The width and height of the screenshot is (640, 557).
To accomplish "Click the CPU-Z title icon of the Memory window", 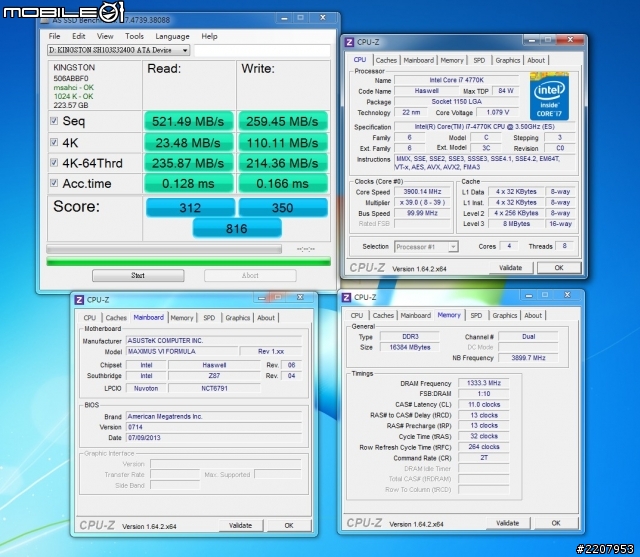I will [x=347, y=297].
